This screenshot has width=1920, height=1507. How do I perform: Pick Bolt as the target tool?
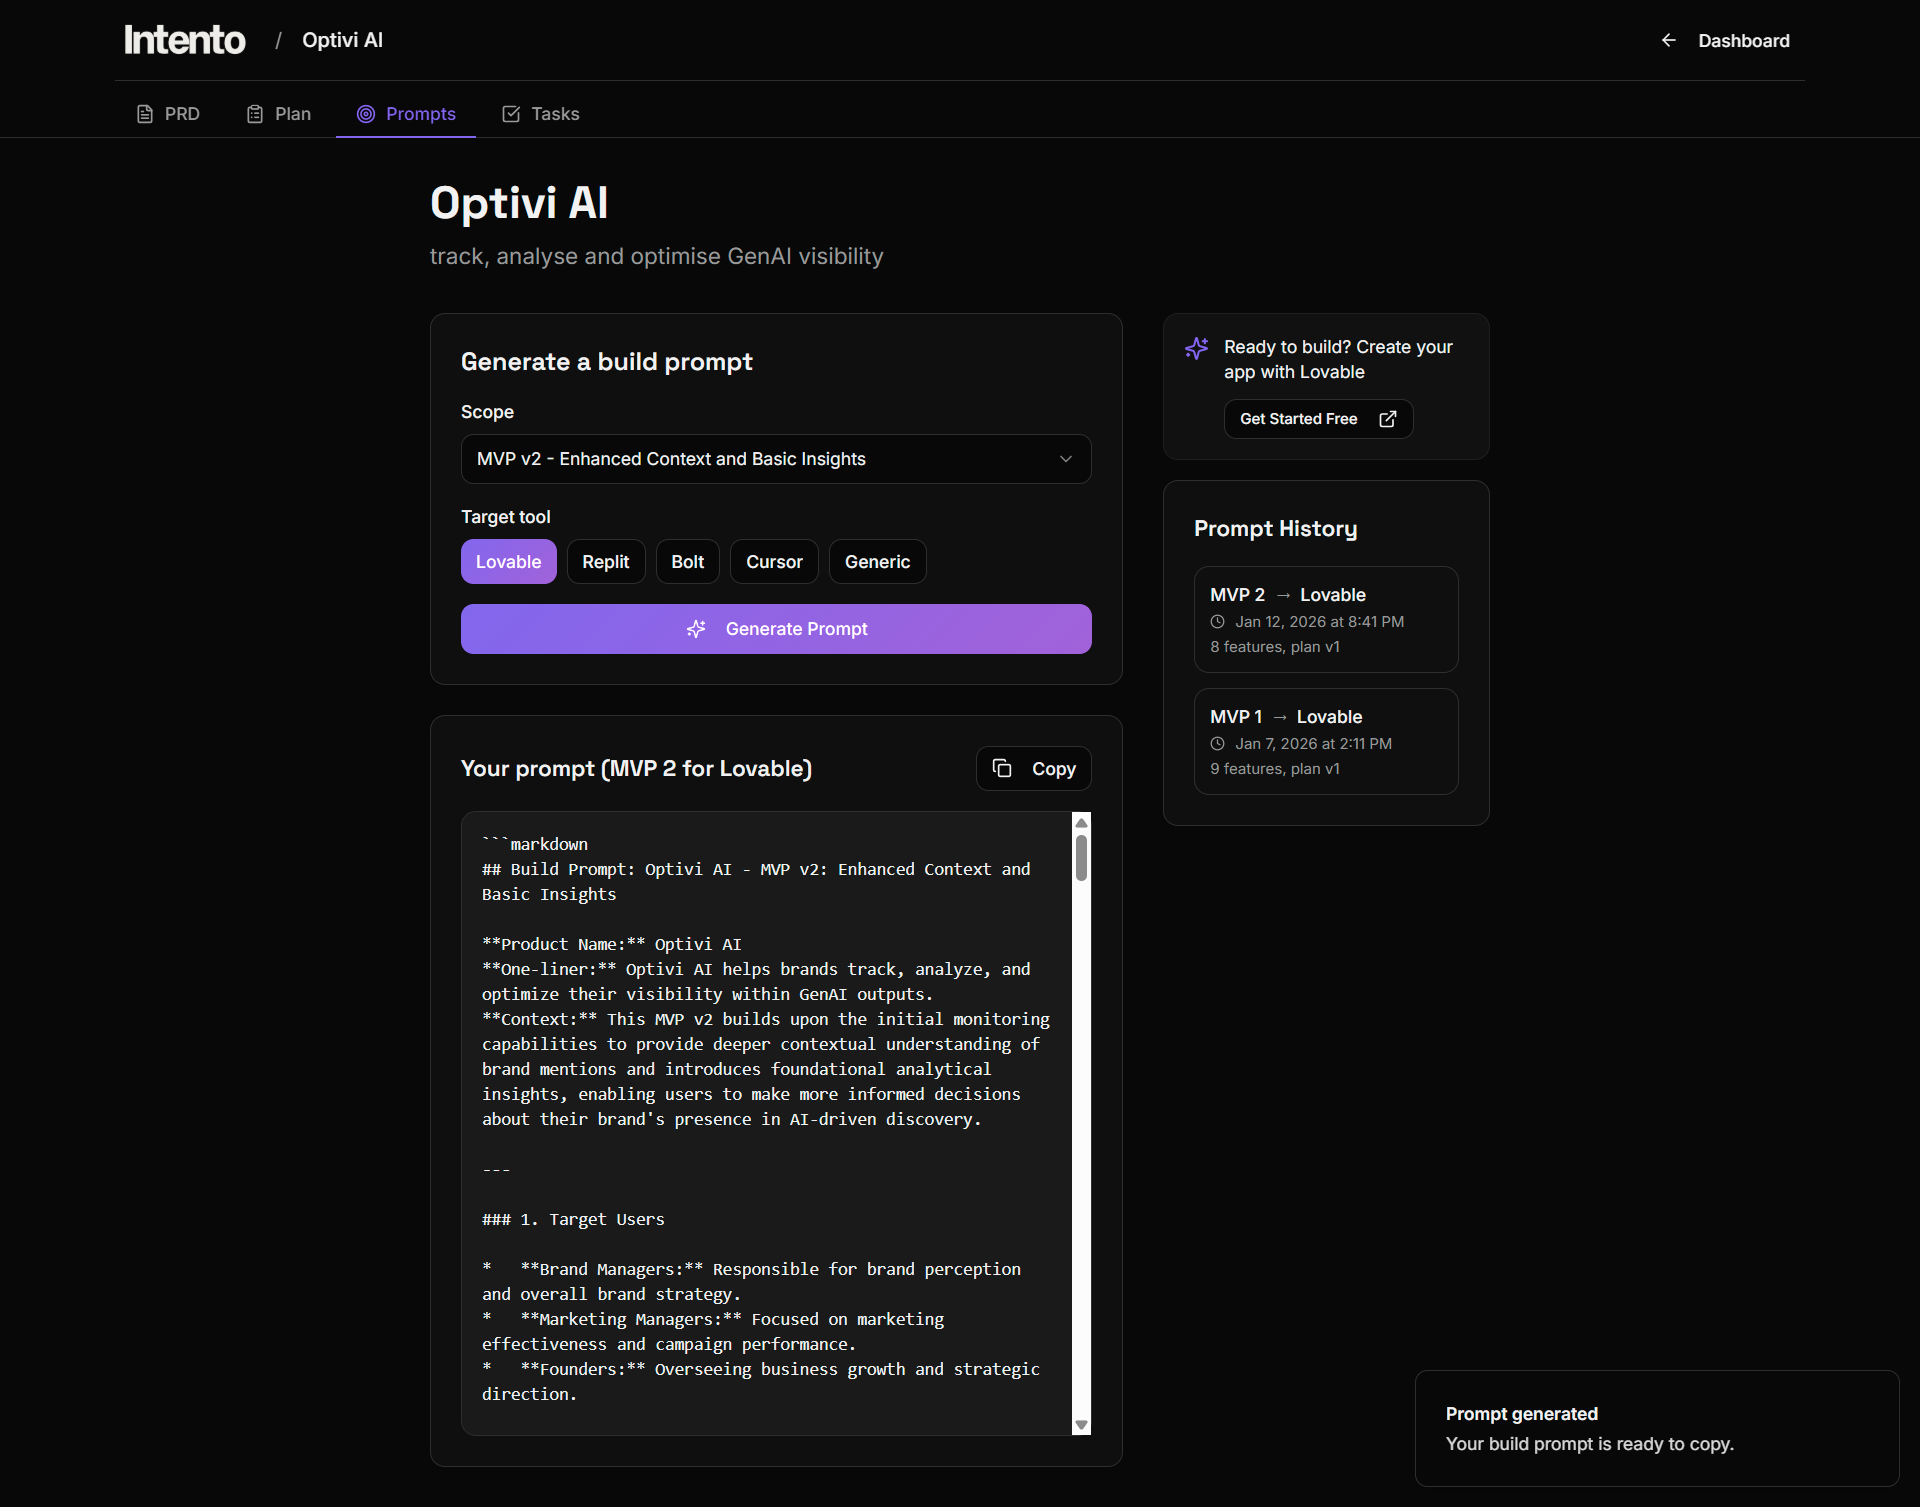(687, 562)
